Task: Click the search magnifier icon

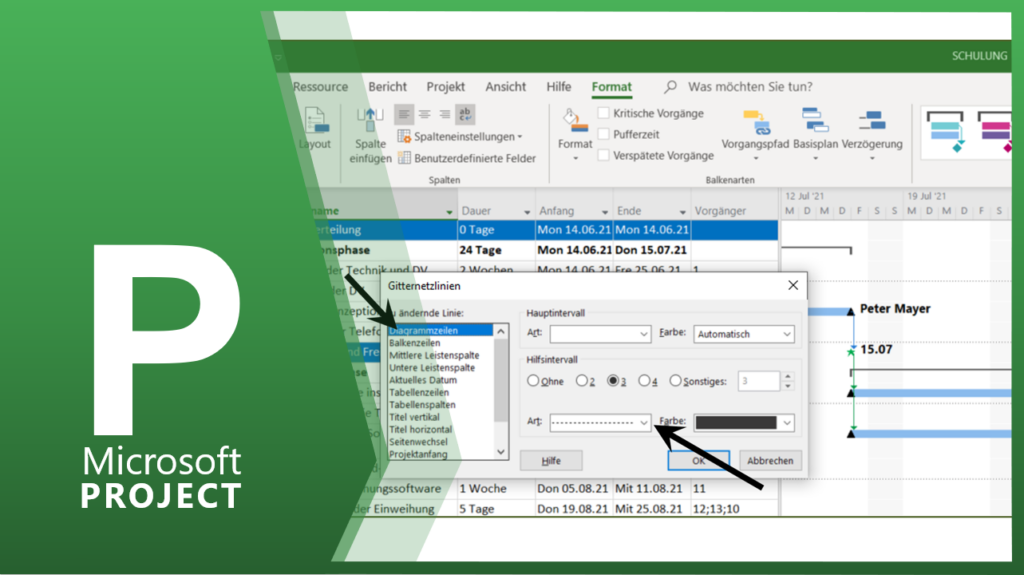Action: coord(671,88)
